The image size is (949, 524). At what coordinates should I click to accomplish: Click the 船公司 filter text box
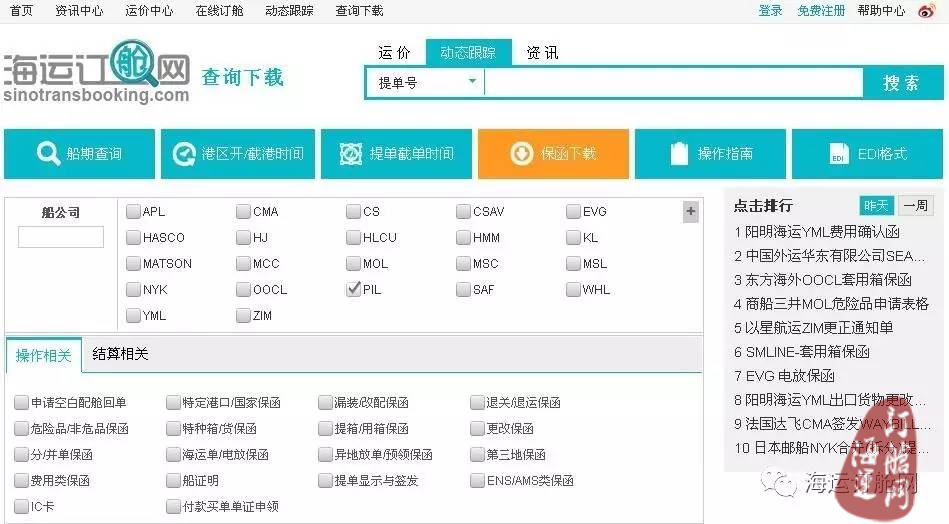(61, 237)
